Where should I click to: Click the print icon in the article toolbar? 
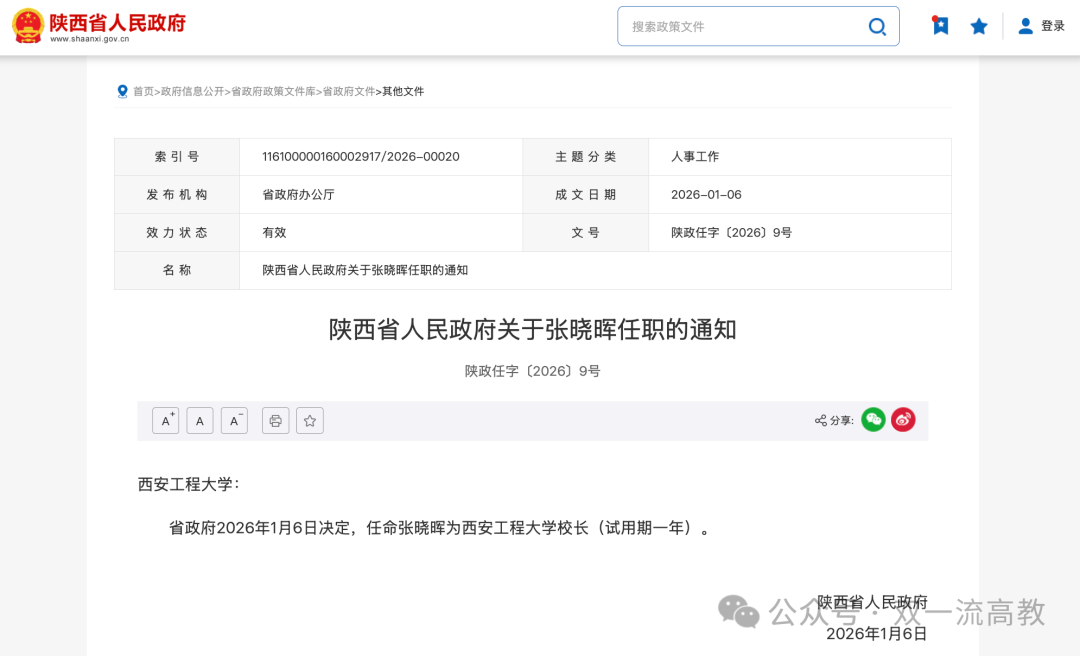click(275, 420)
